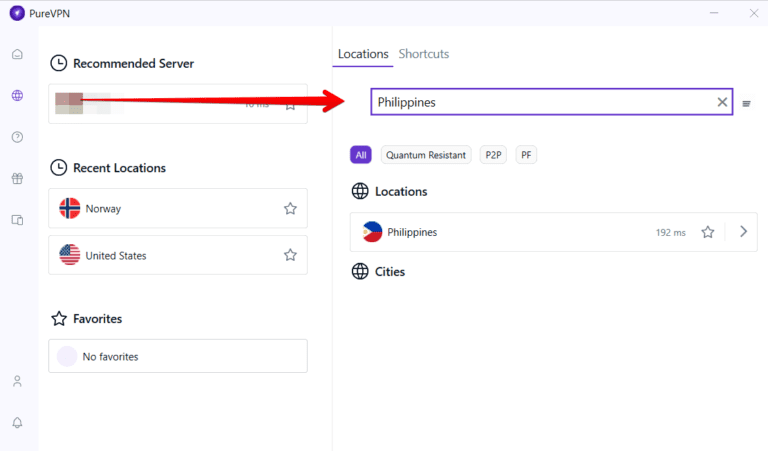Image resolution: width=768 pixels, height=451 pixels.
Task: Open the devices icon in sidebar
Action: point(17,220)
